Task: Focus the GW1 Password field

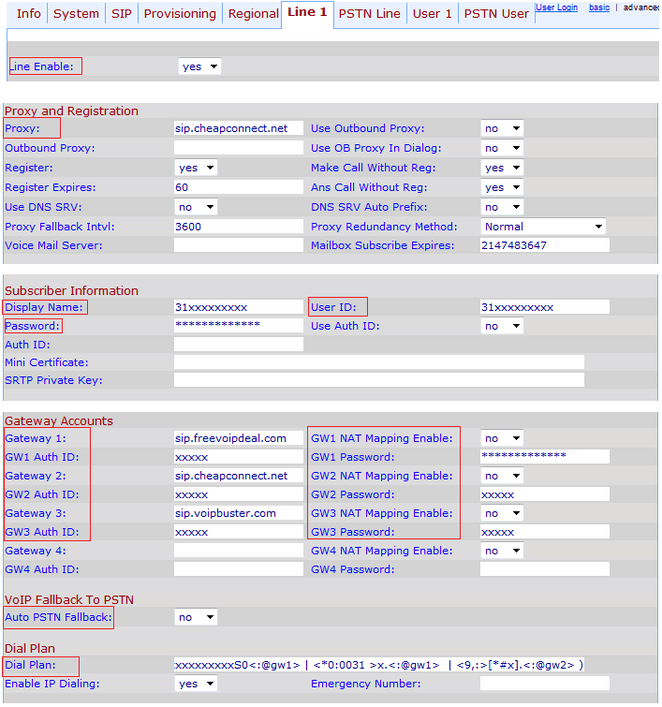Action: pyautogui.click(x=545, y=456)
